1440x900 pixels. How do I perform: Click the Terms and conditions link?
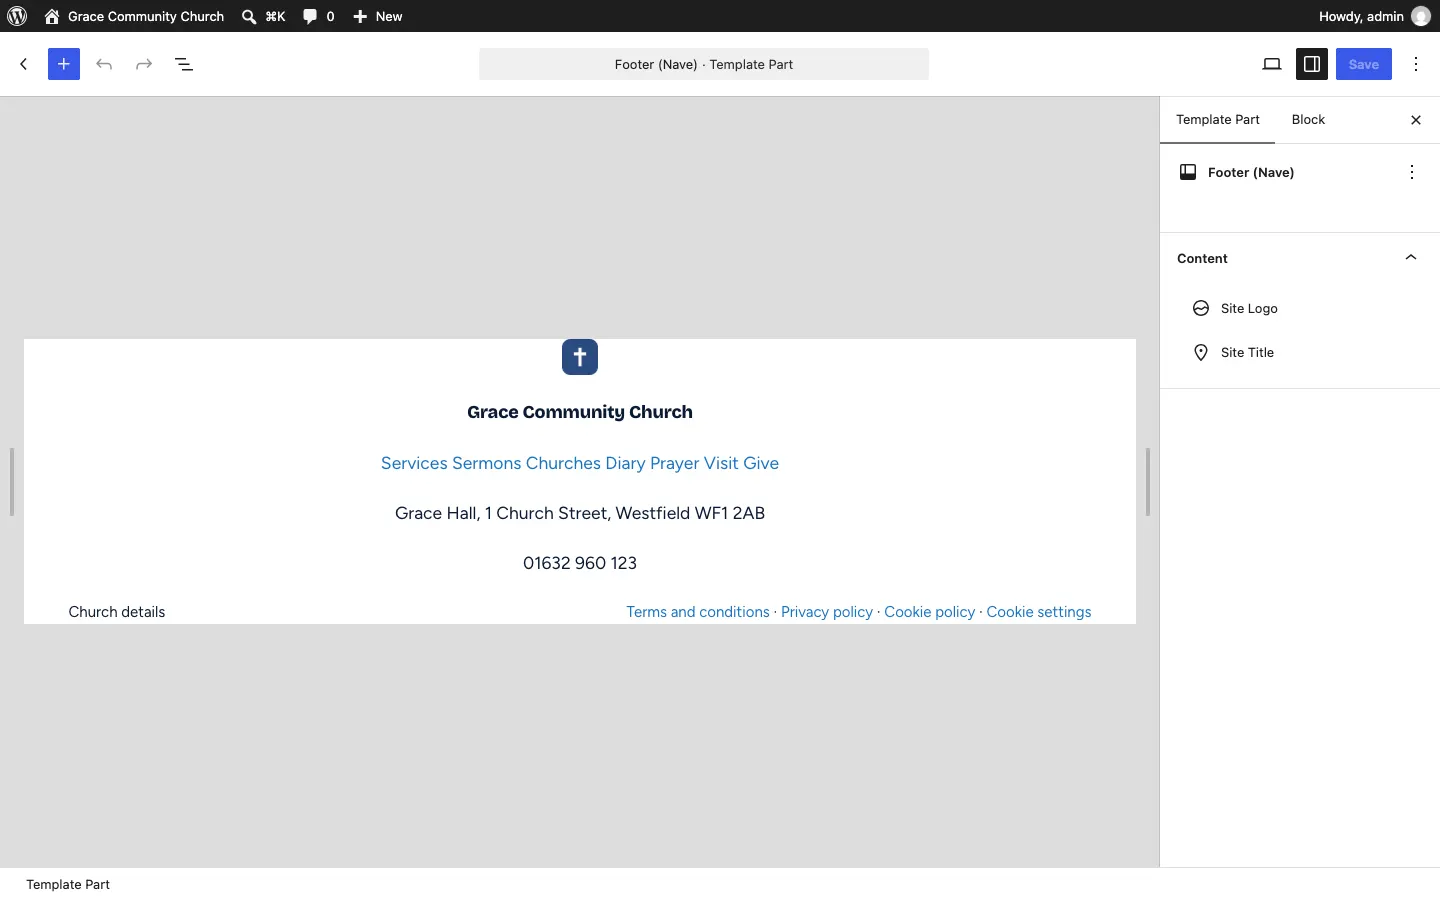pos(698,612)
